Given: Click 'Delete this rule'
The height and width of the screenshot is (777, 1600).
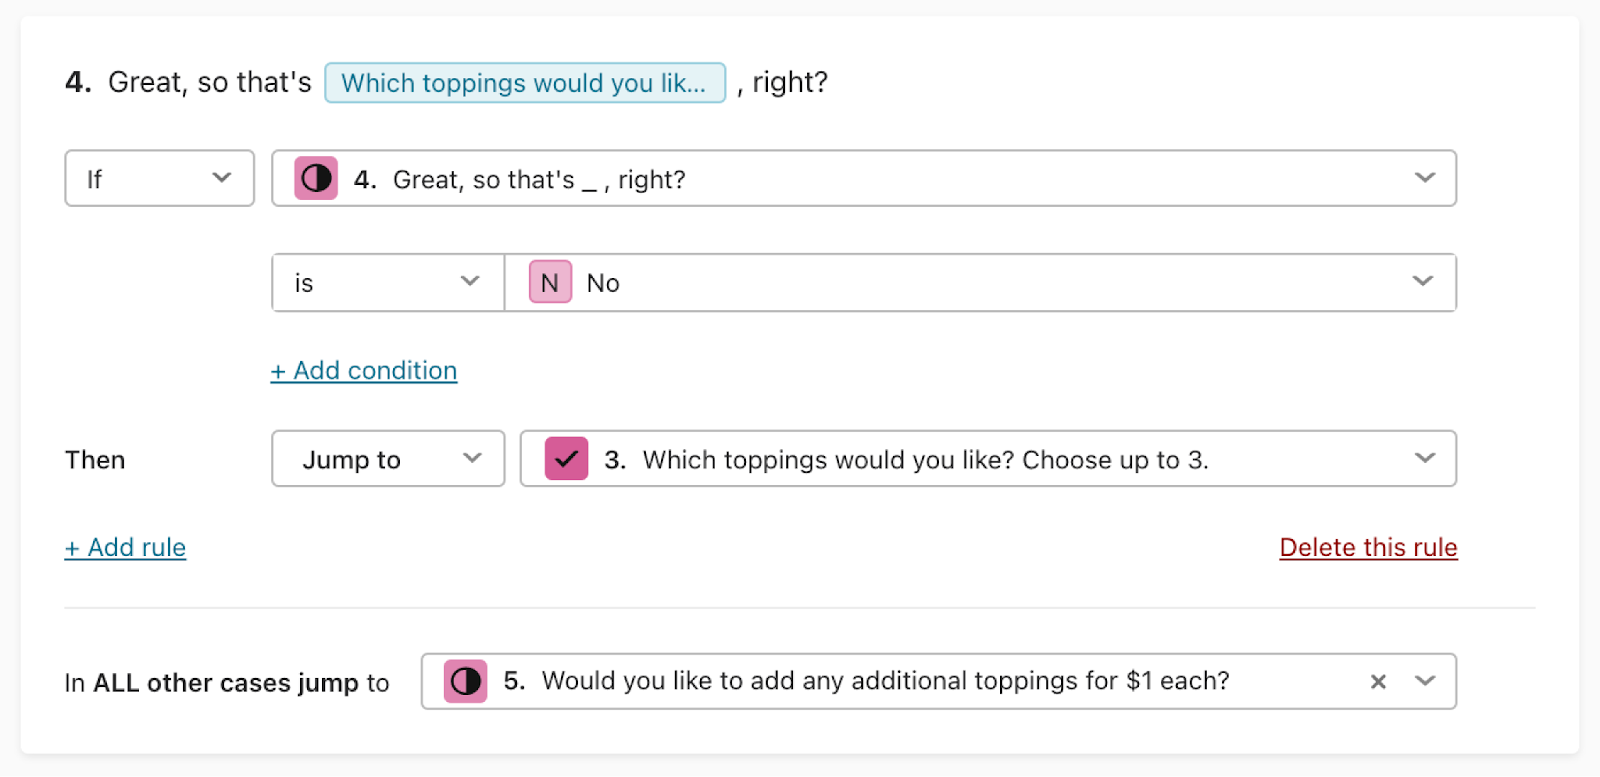Looking at the screenshot, I should [1368, 548].
